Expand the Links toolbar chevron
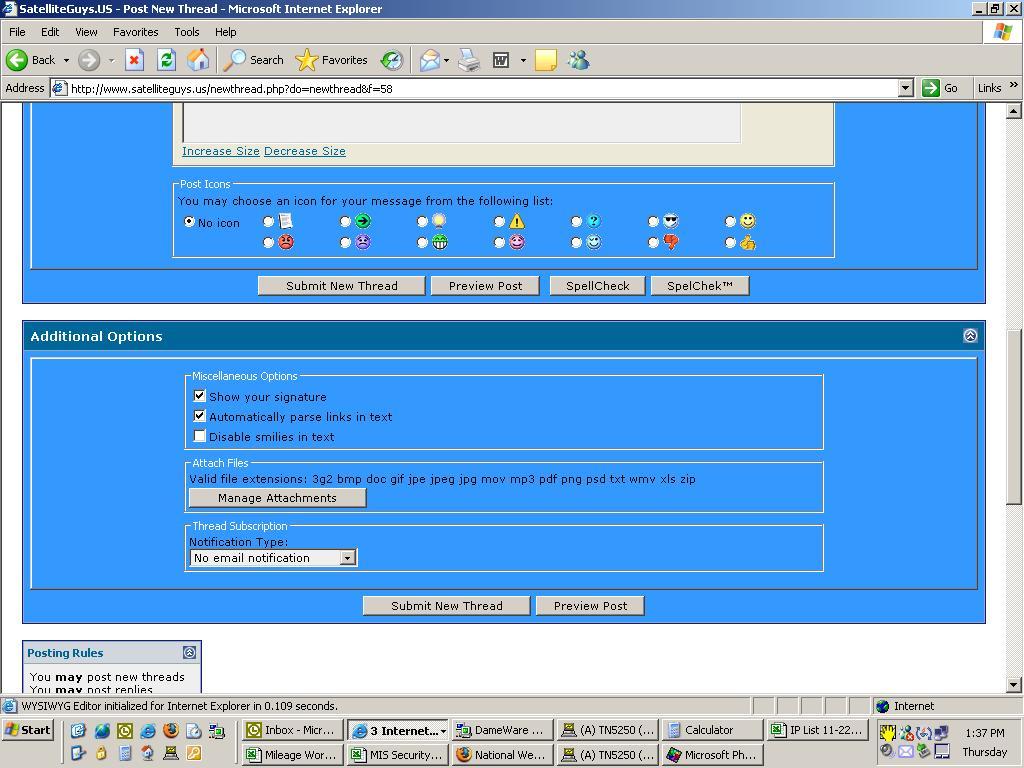This screenshot has height=768, width=1024. pos(1014,85)
